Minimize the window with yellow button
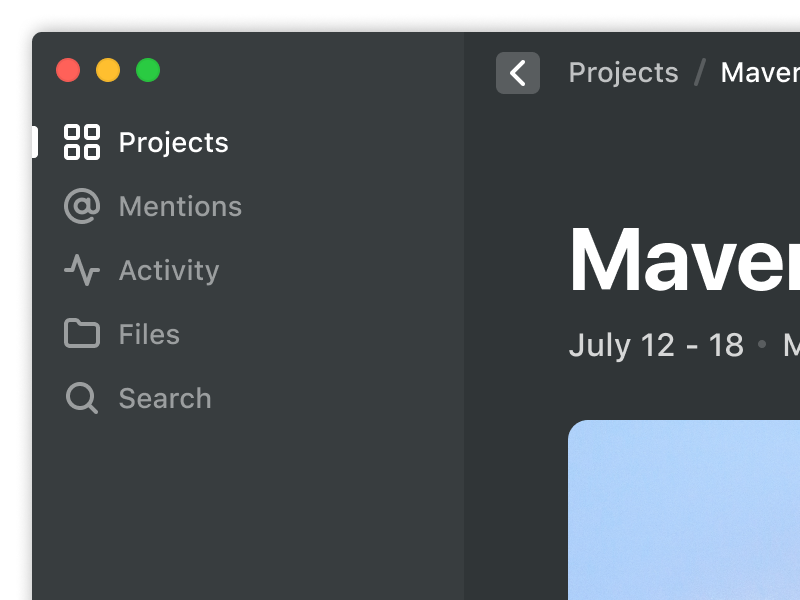Viewport: 800px width, 600px height. [x=108, y=70]
